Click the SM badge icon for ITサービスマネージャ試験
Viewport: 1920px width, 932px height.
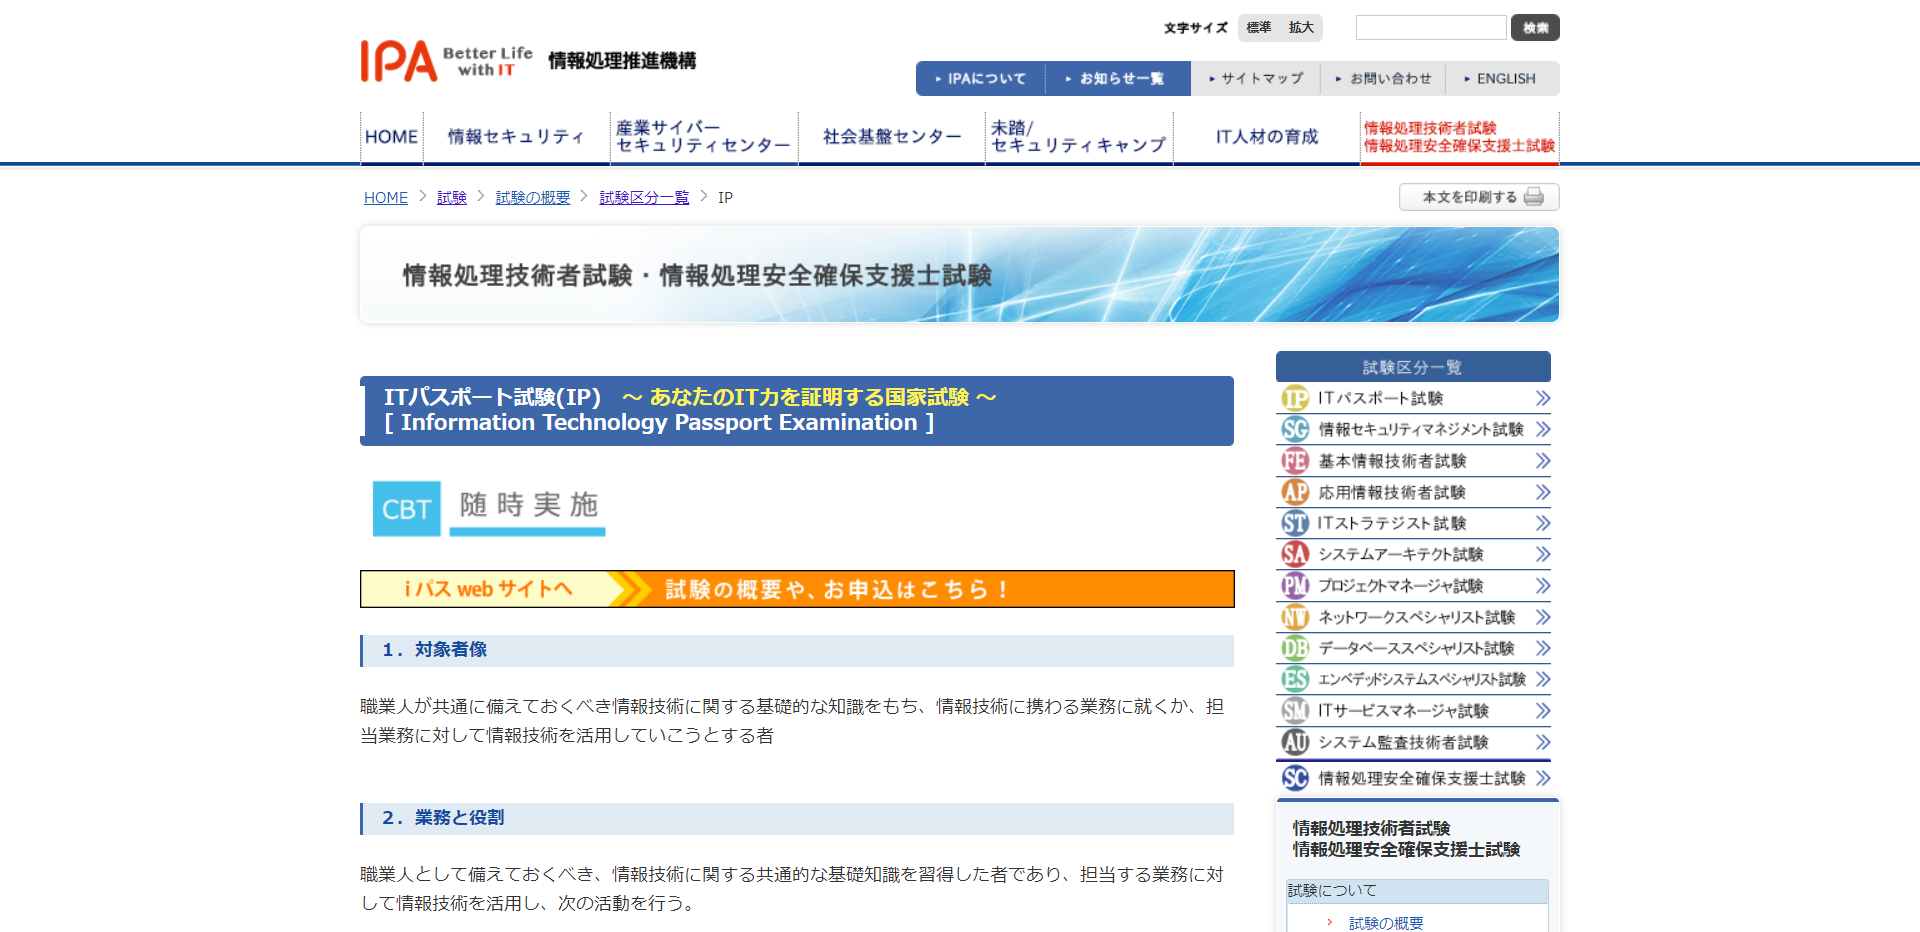coord(1295,710)
